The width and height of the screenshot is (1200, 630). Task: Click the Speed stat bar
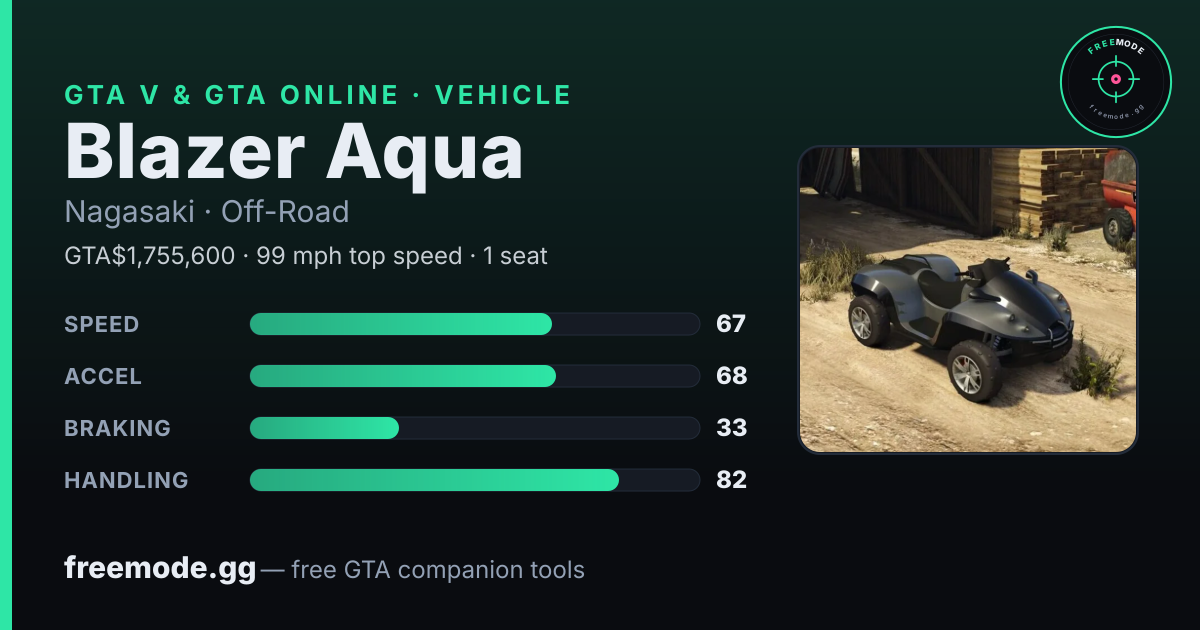474,324
